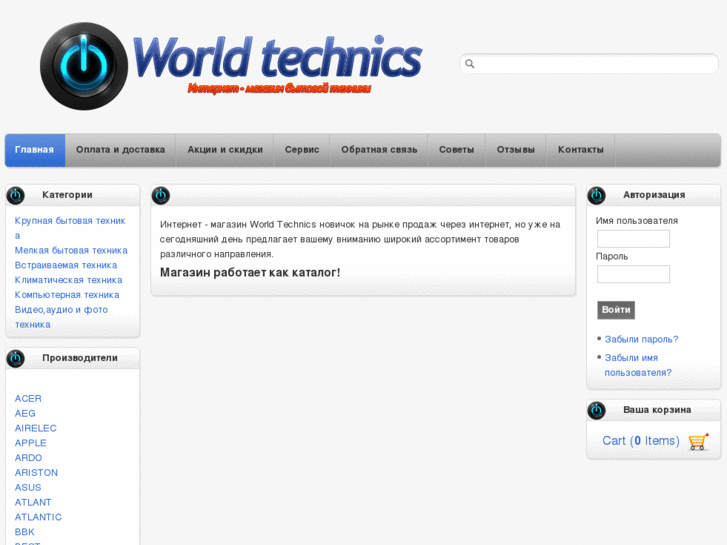Click the search magnifier icon
Image resolution: width=727 pixels, height=545 pixels.
point(470,64)
